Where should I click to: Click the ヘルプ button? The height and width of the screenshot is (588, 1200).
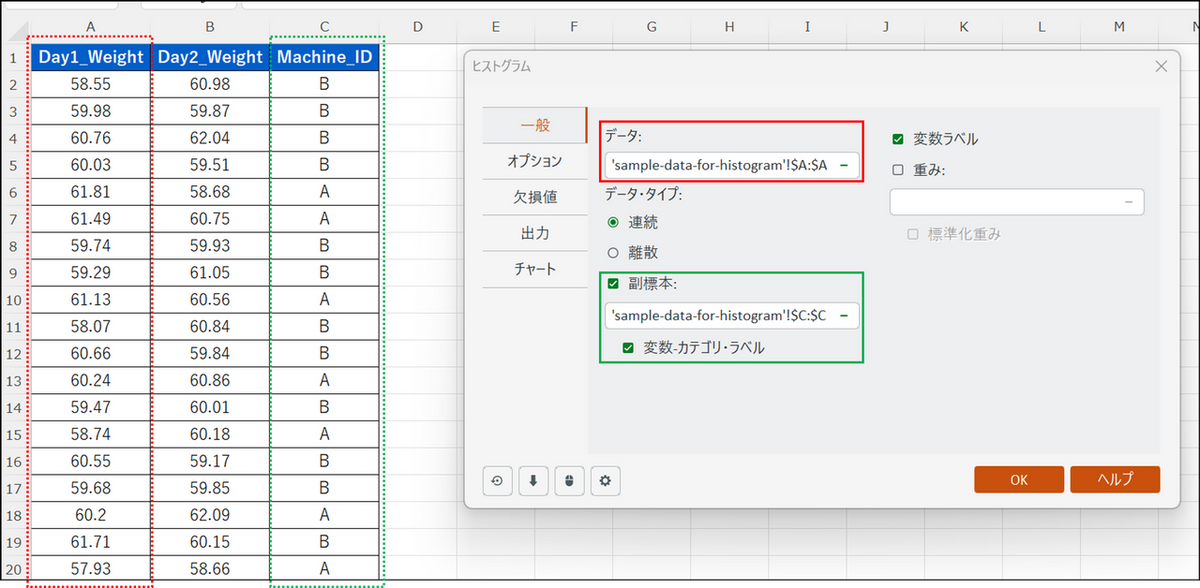[x=1114, y=479]
